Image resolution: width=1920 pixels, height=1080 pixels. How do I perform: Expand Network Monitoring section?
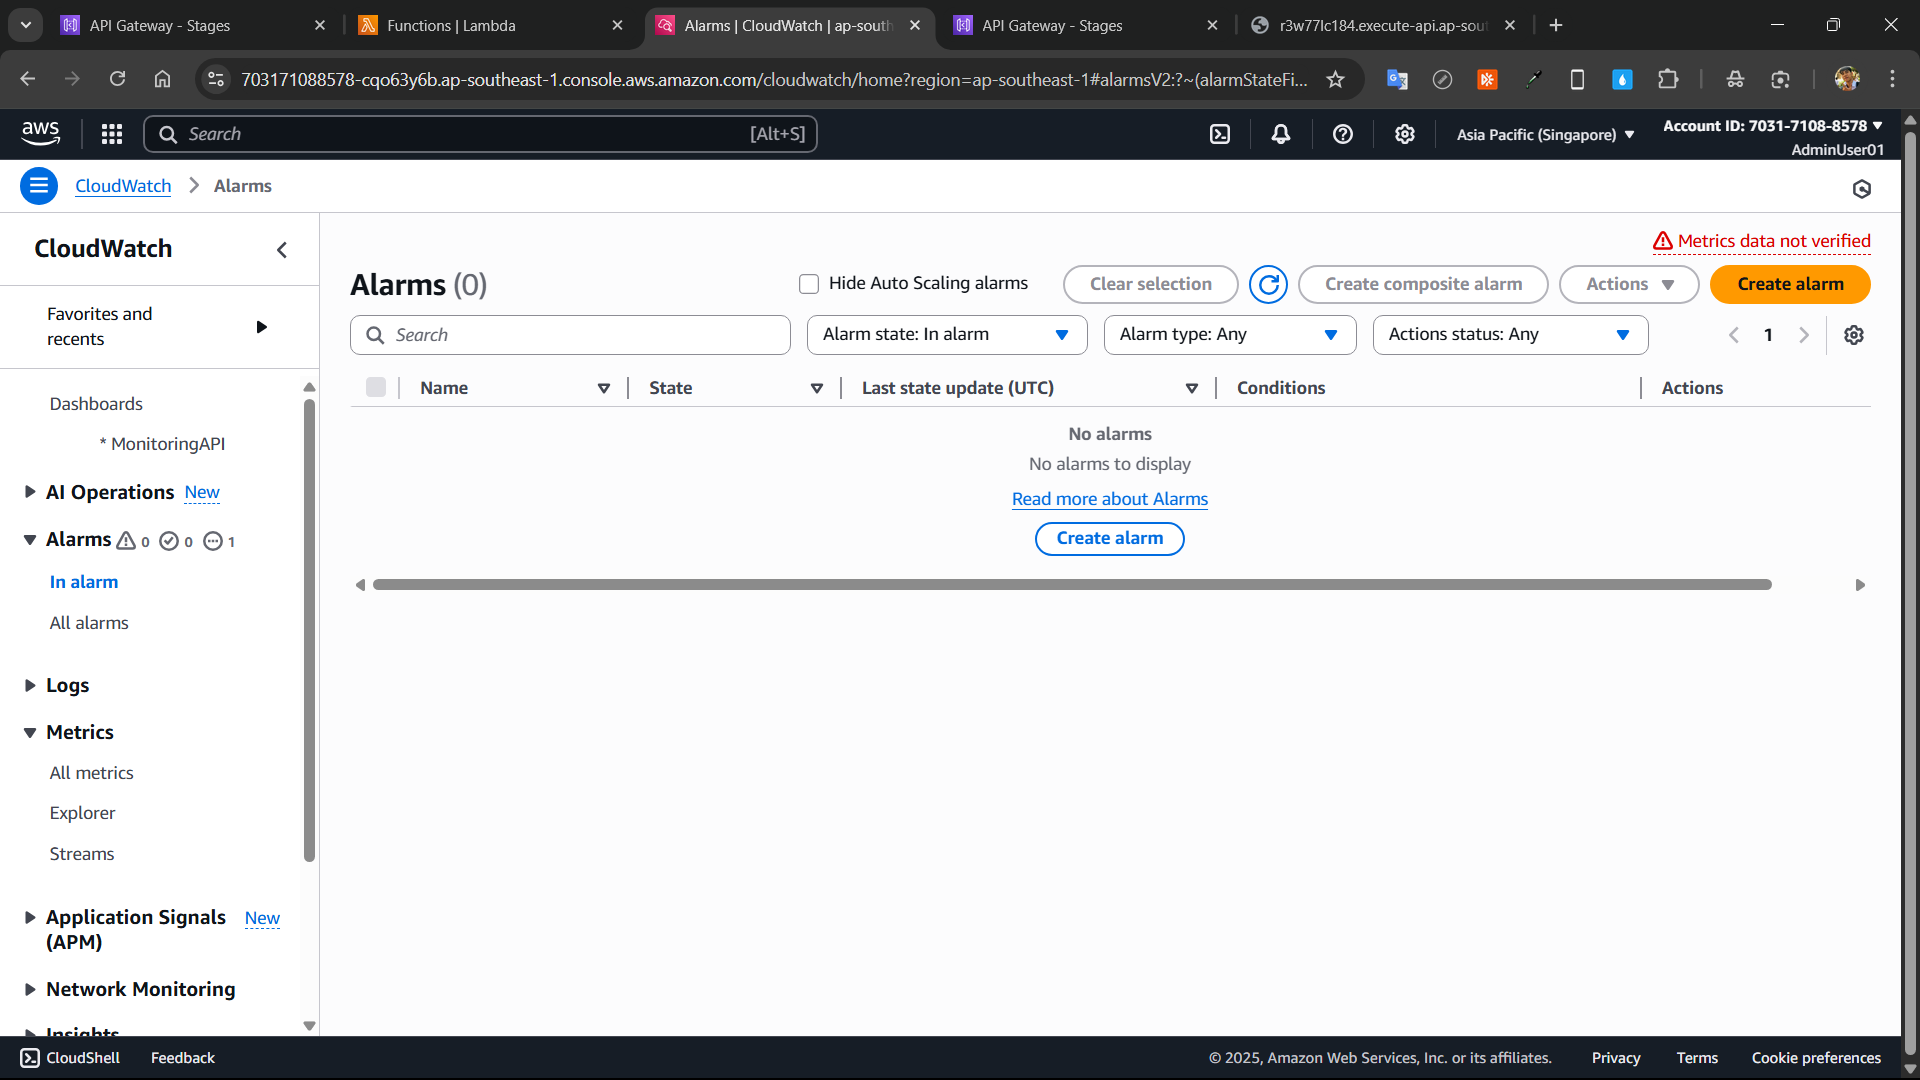(x=30, y=989)
